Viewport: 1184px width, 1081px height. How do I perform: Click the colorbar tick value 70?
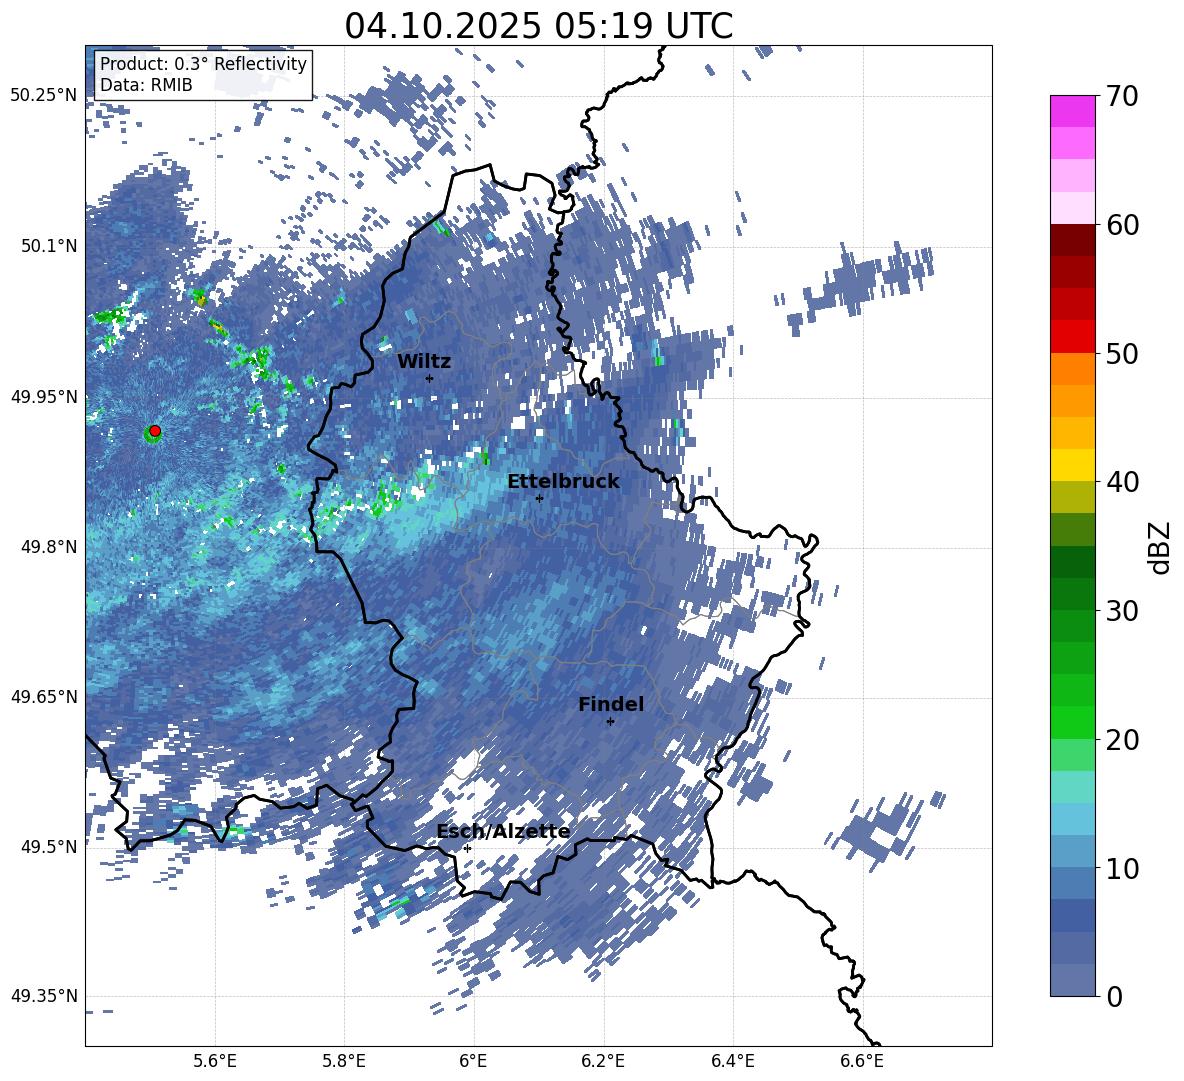[x=1122, y=97]
